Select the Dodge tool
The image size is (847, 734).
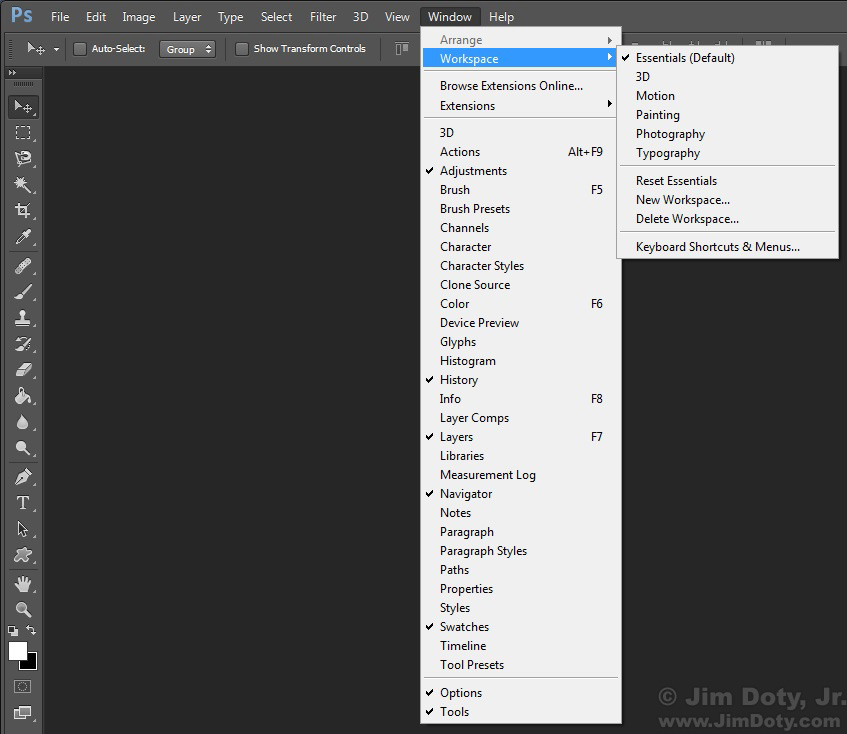click(x=23, y=448)
